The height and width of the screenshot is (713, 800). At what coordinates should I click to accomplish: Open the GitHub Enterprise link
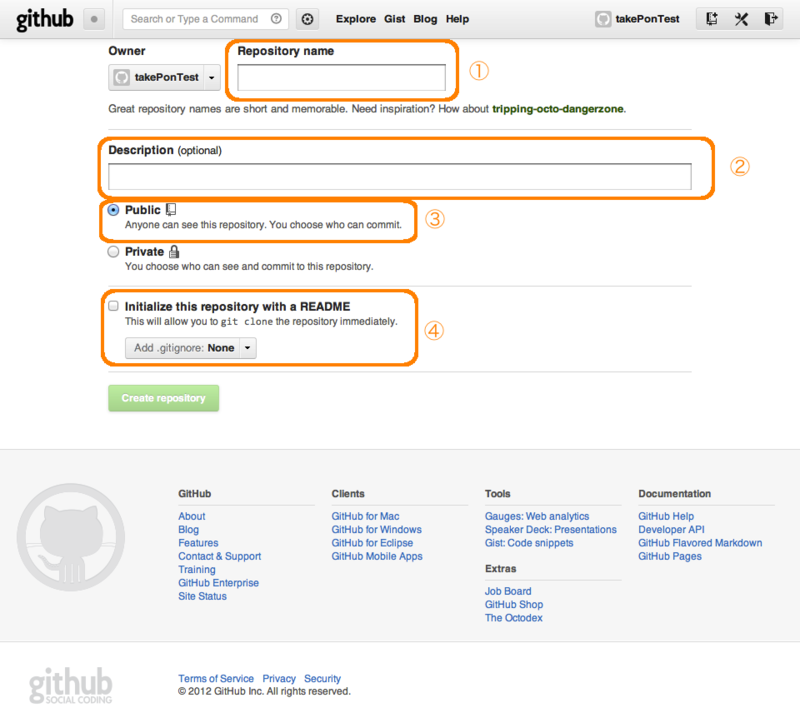218,583
